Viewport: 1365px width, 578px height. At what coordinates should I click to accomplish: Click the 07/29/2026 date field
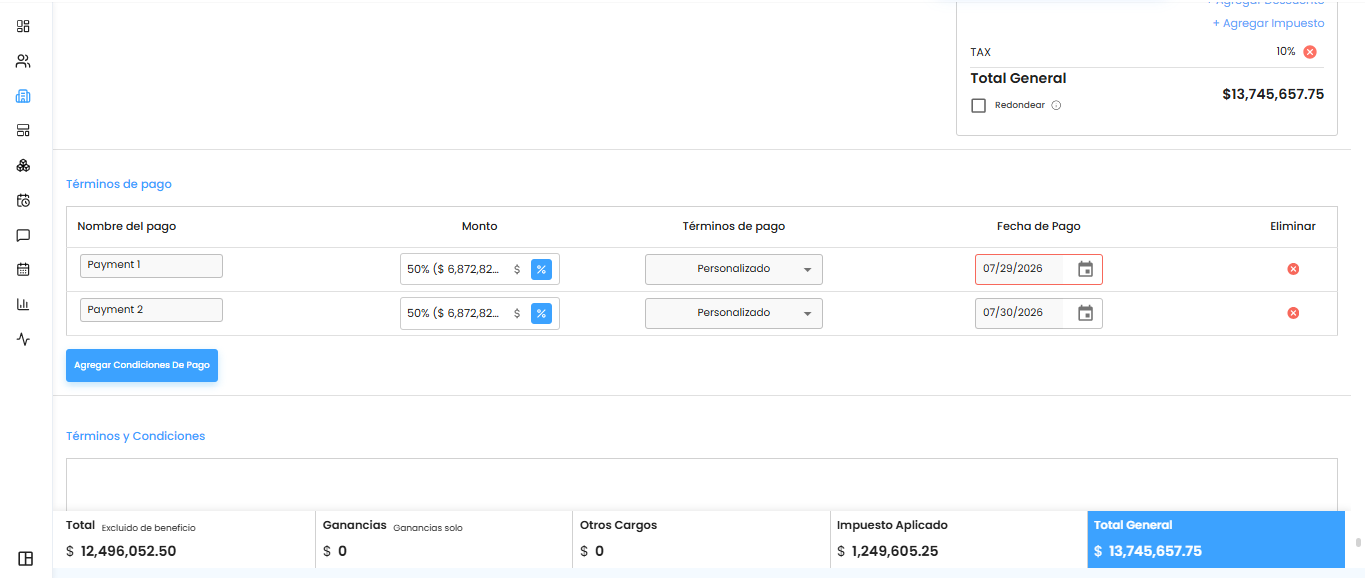pos(1039,269)
